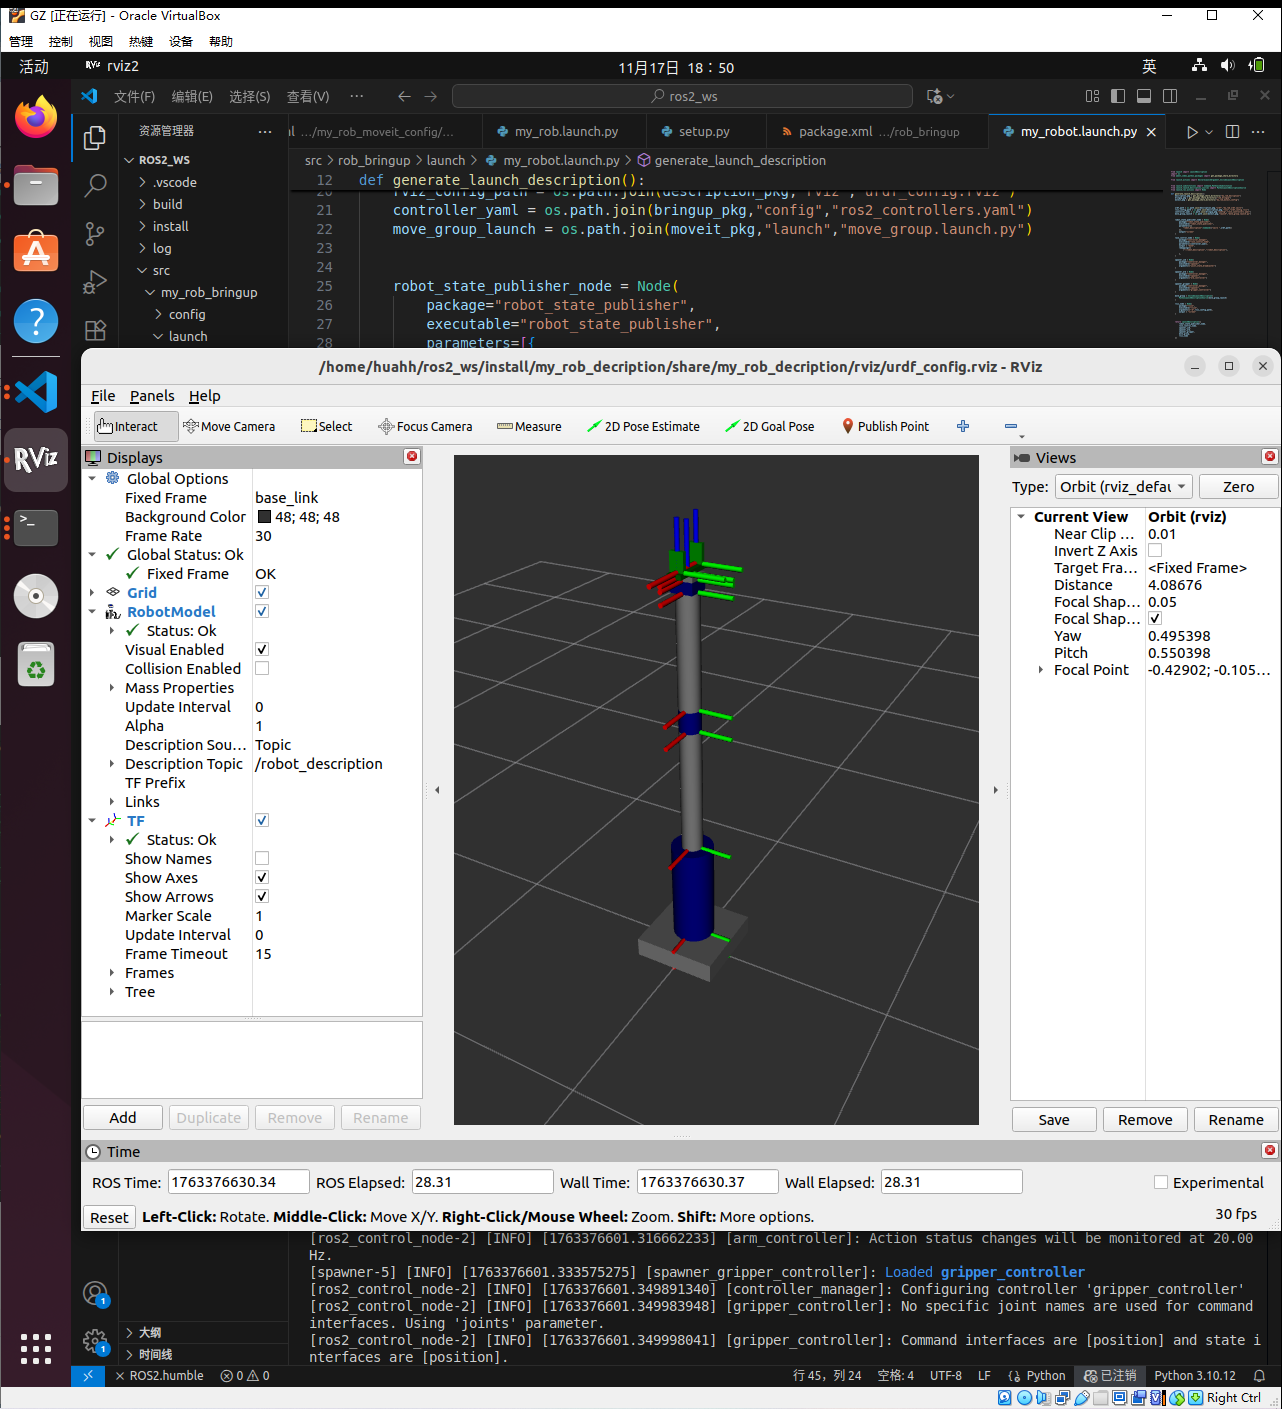Image resolution: width=1282 pixels, height=1409 pixels.
Task: Choose the Measure tool
Action: (528, 426)
